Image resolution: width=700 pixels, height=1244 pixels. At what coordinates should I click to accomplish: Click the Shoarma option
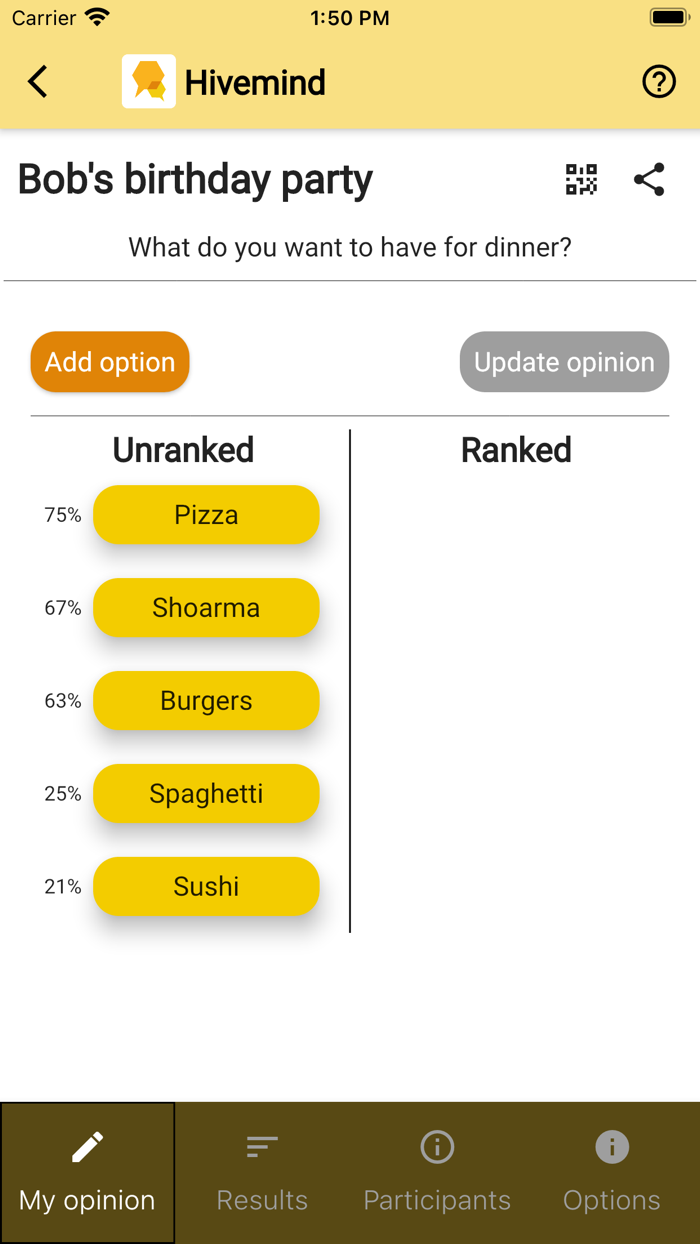coord(206,607)
